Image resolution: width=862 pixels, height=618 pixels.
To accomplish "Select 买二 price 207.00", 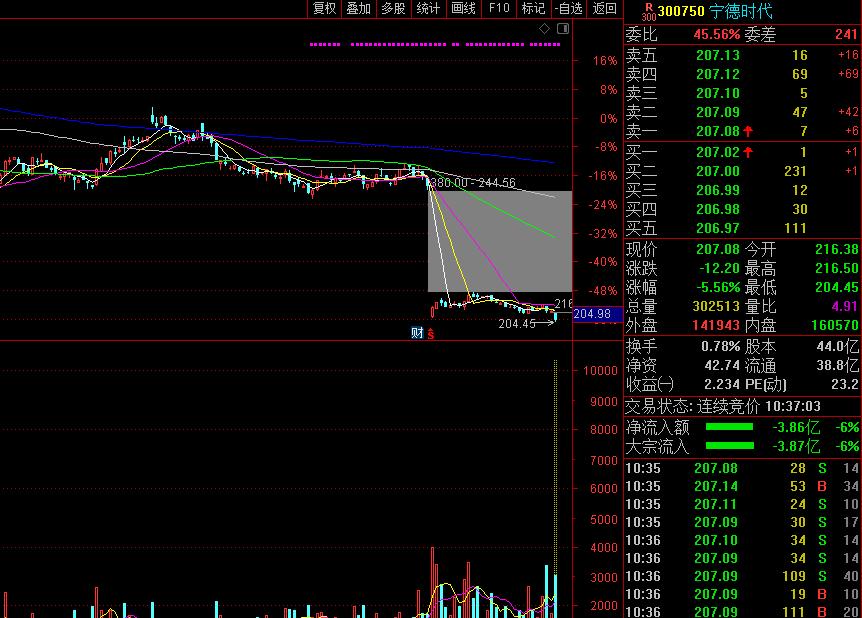I will click(717, 171).
